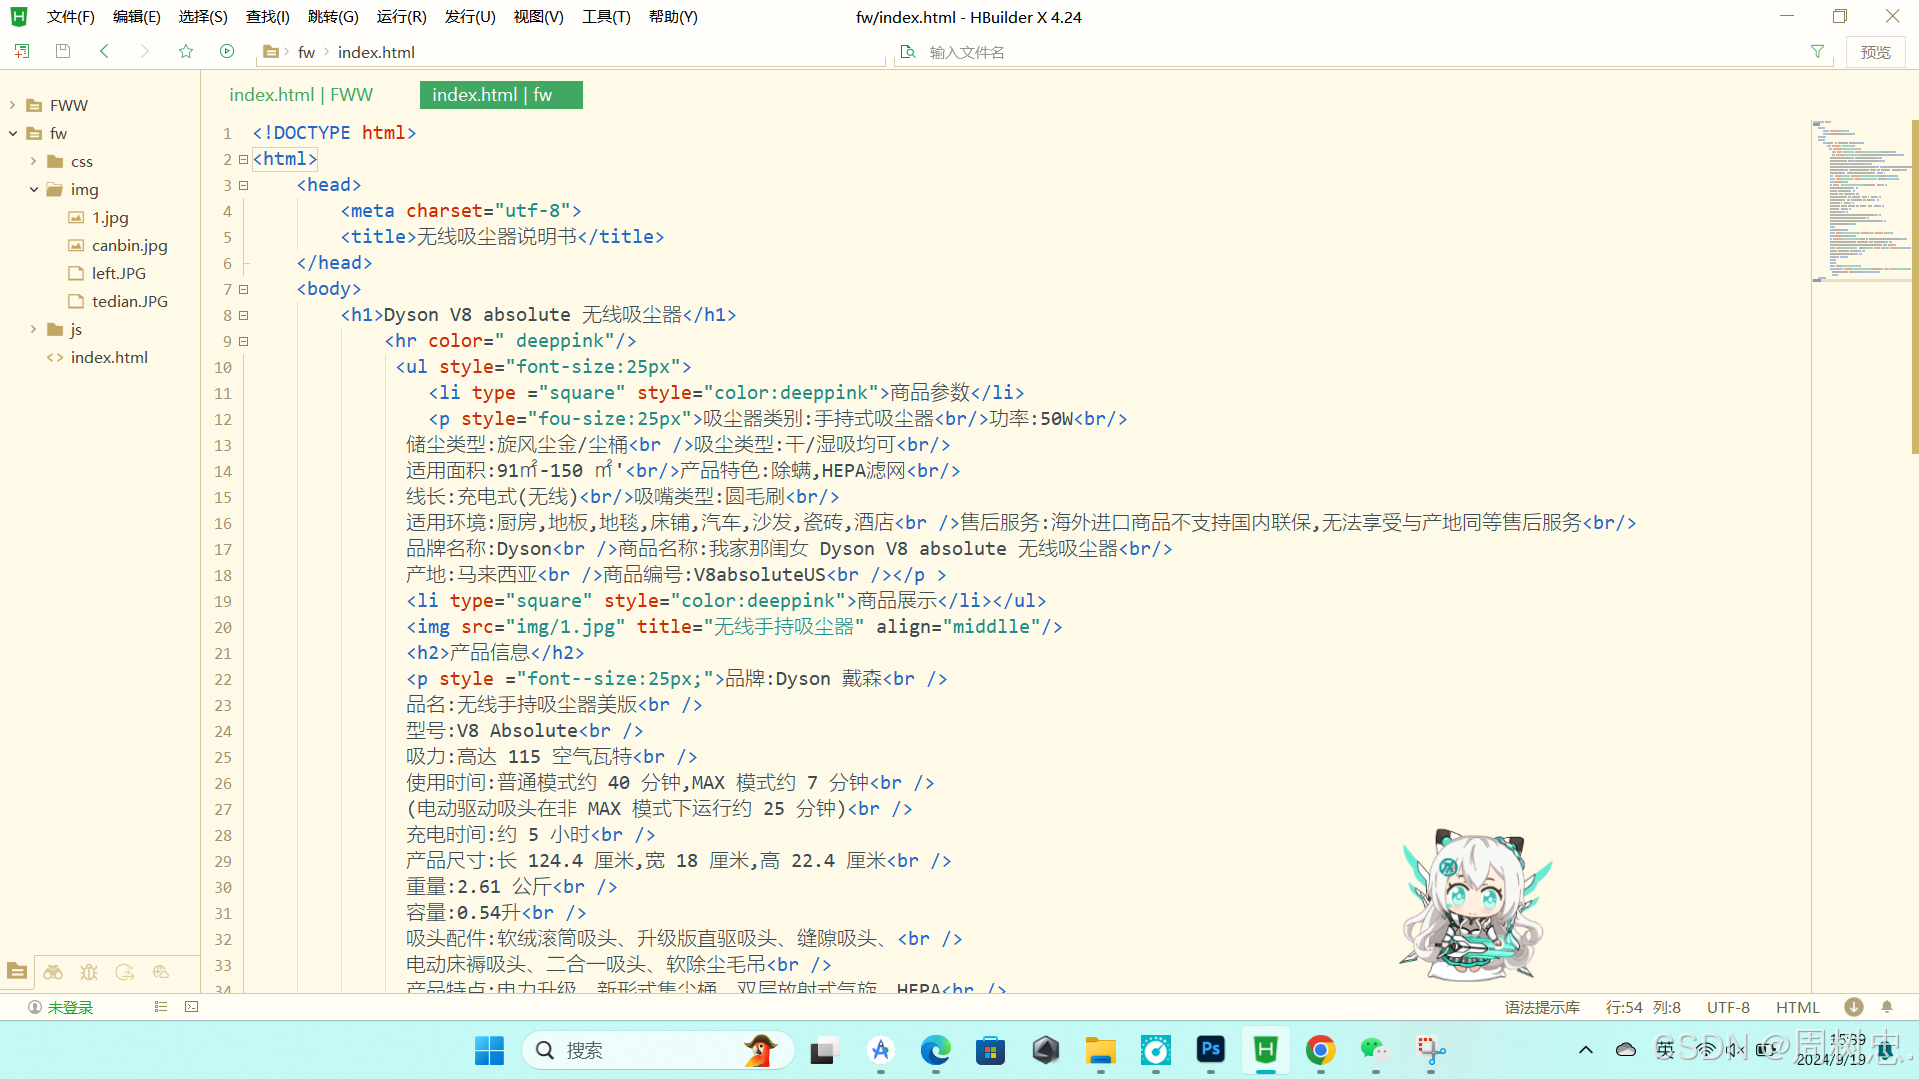Select canbin.jpg in the file tree

129,245
